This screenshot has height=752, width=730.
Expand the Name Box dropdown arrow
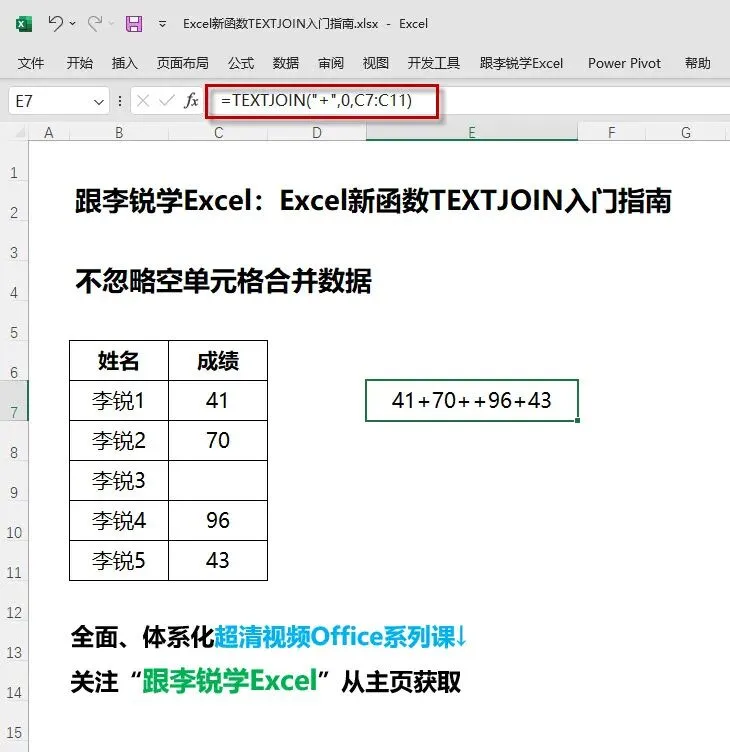99,102
